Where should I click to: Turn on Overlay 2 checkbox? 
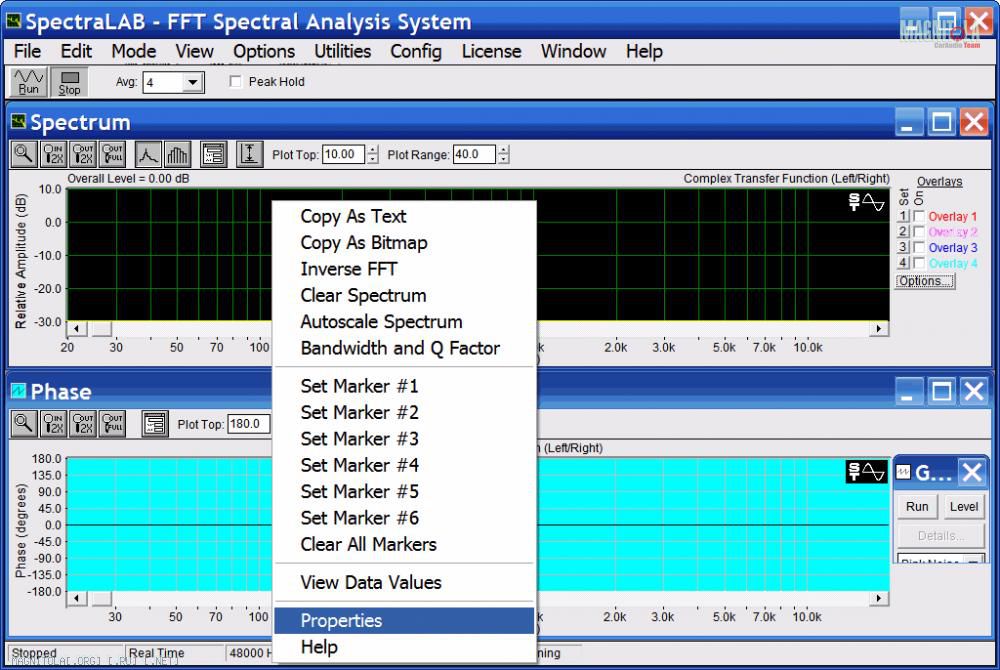(919, 232)
